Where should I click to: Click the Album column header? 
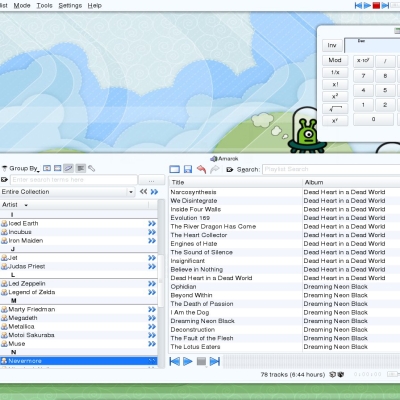click(351, 182)
